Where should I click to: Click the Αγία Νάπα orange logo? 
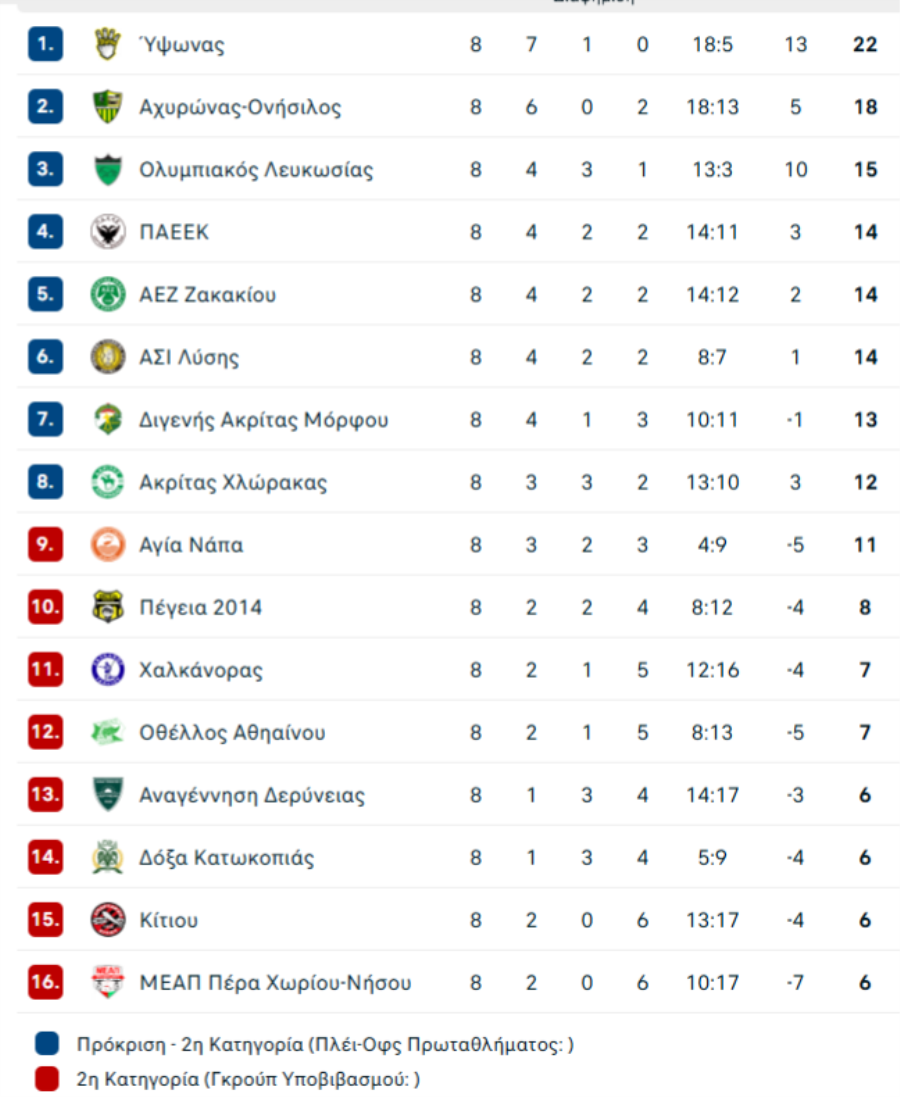[x=108, y=544]
